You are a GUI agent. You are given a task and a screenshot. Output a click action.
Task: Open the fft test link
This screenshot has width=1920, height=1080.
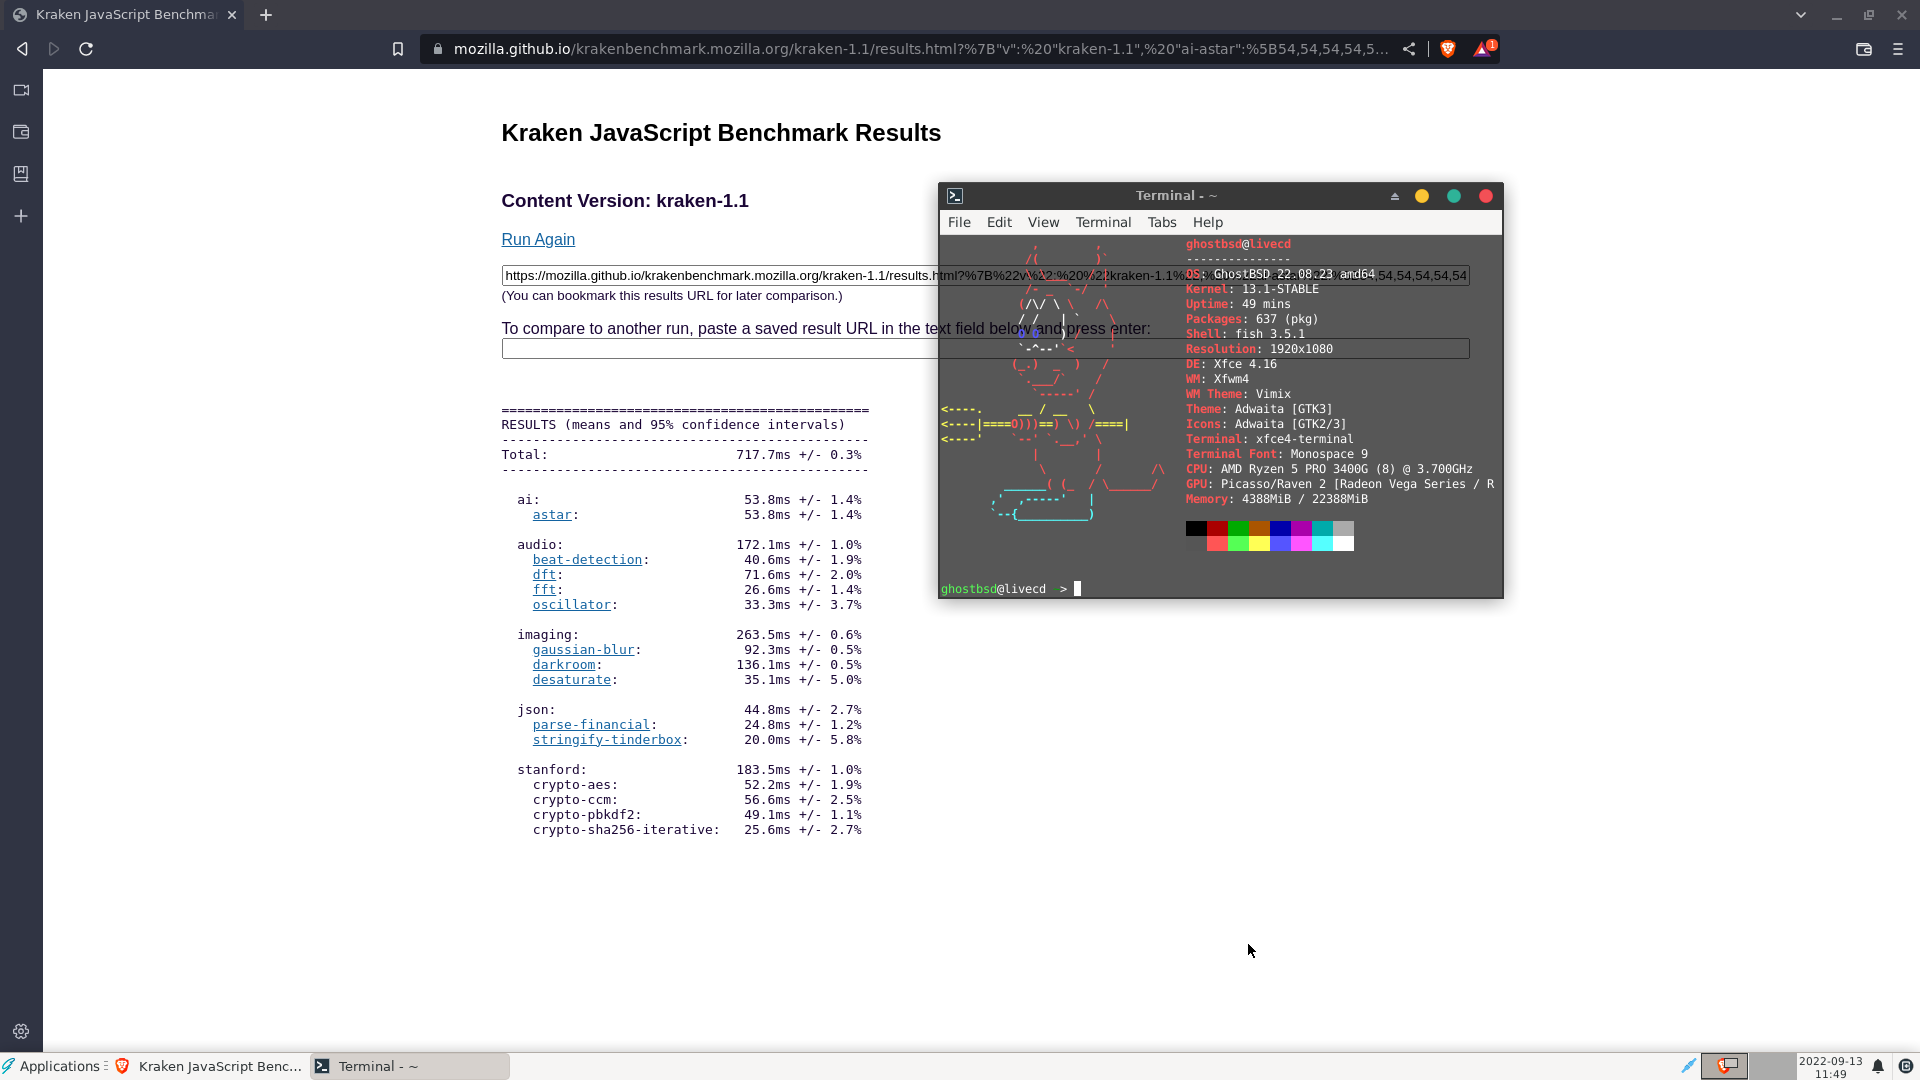[544, 590]
